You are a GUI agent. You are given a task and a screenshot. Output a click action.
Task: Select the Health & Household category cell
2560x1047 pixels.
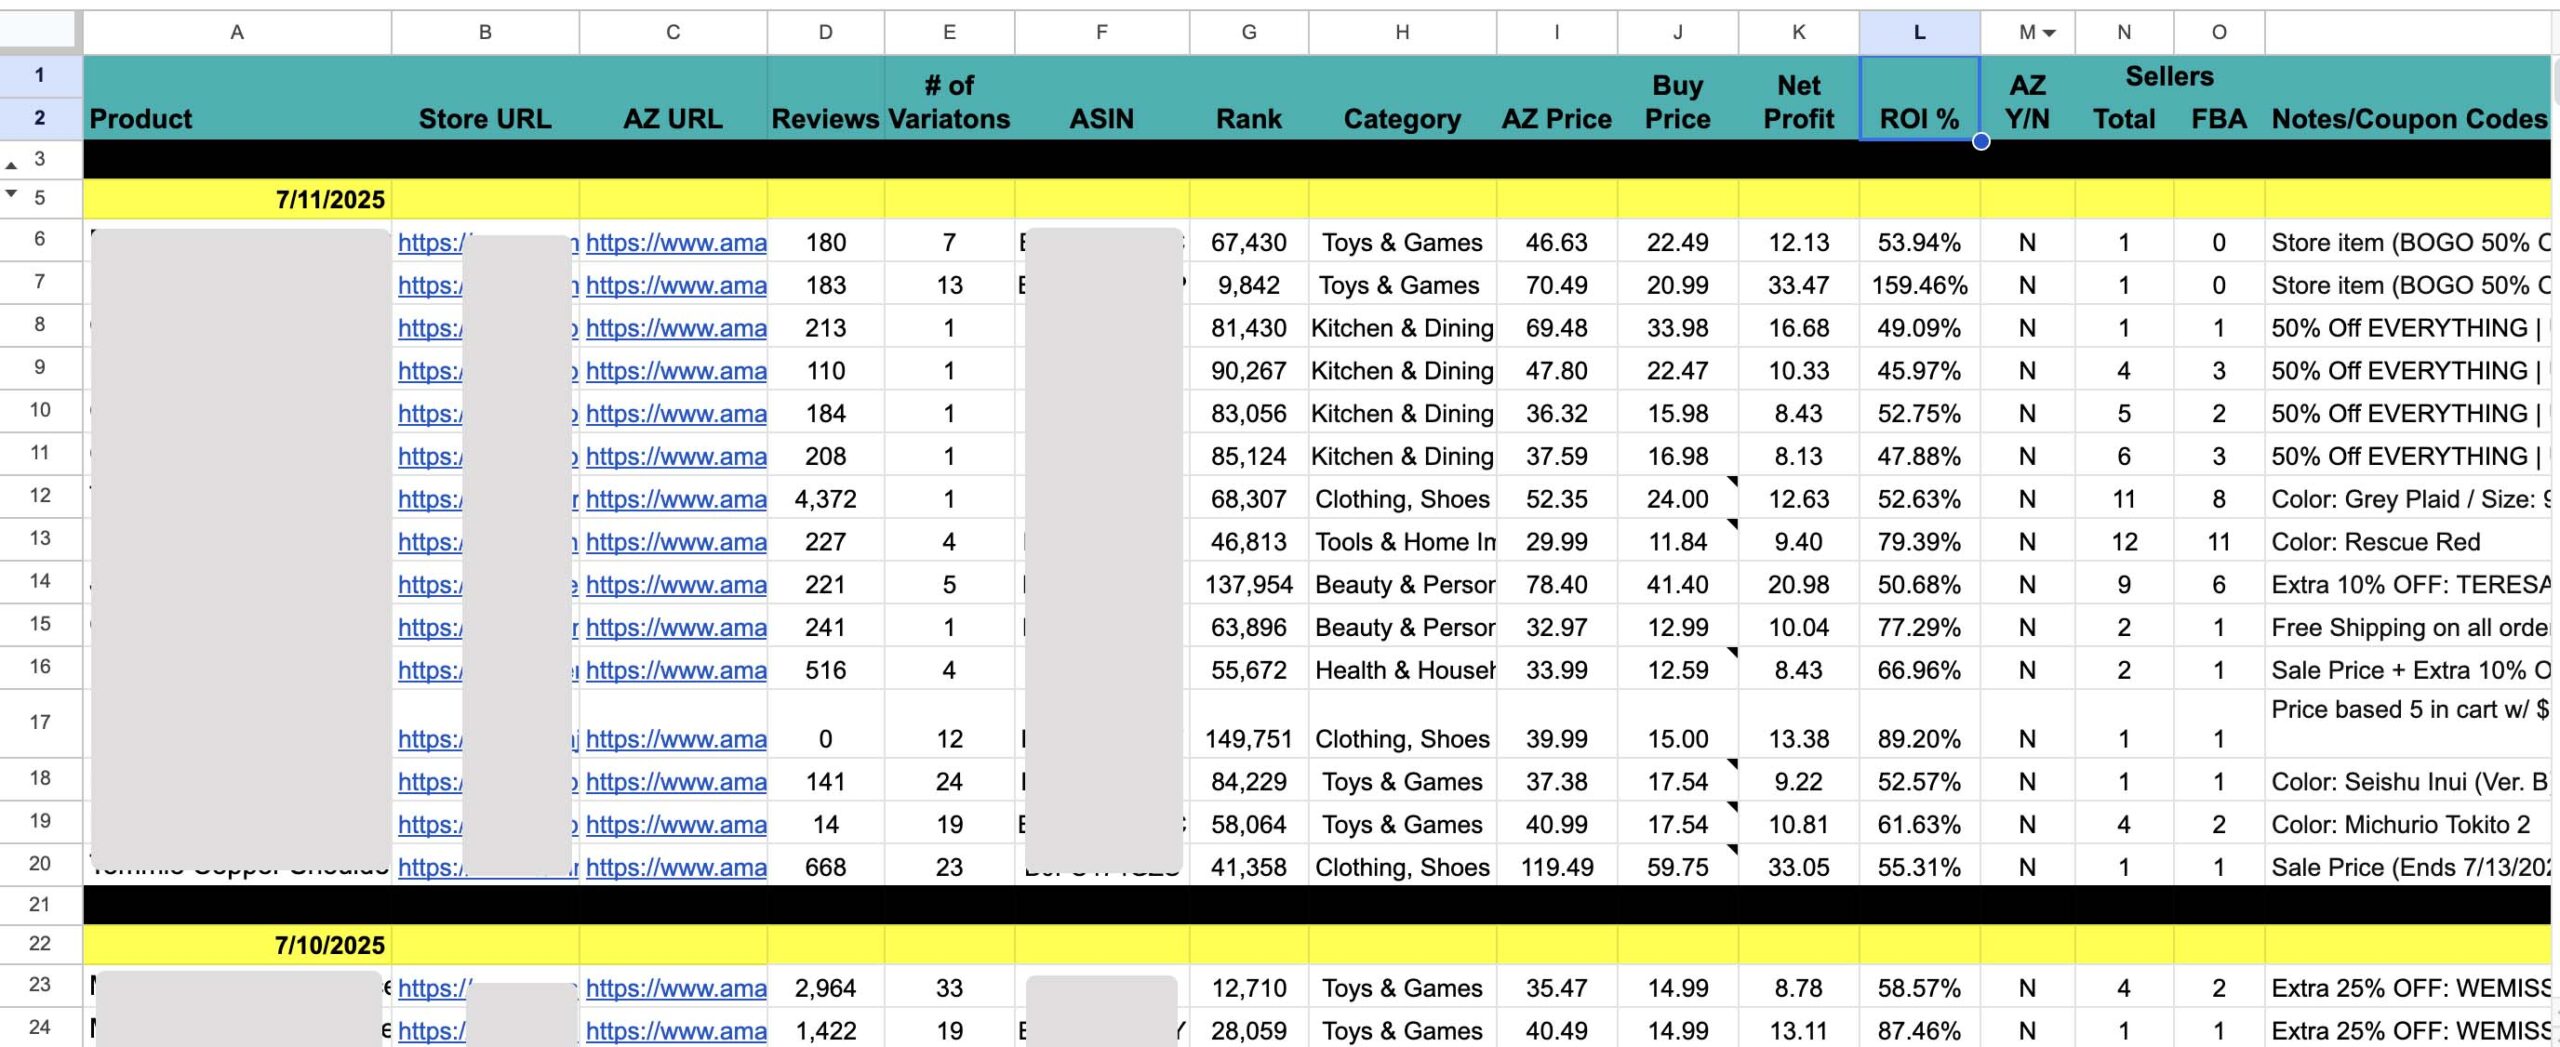pyautogui.click(x=1402, y=670)
